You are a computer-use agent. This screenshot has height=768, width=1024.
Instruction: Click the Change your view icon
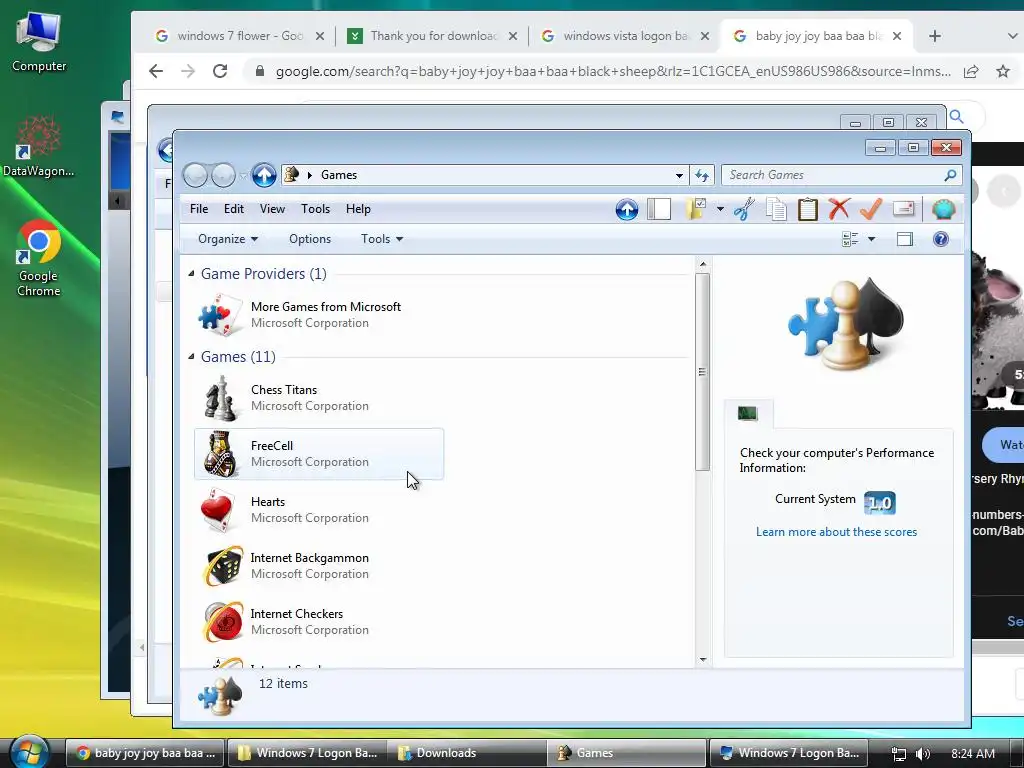coord(850,239)
